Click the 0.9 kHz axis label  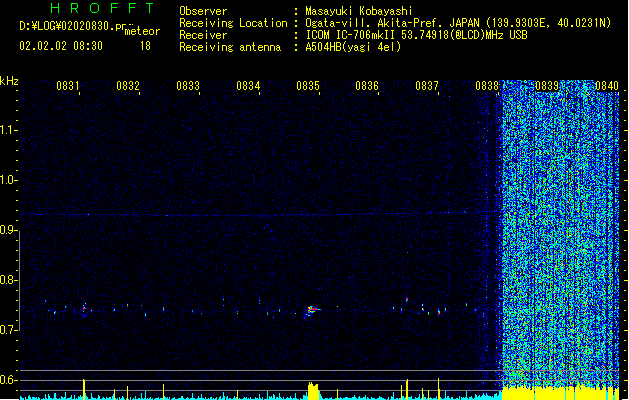pos(8,230)
